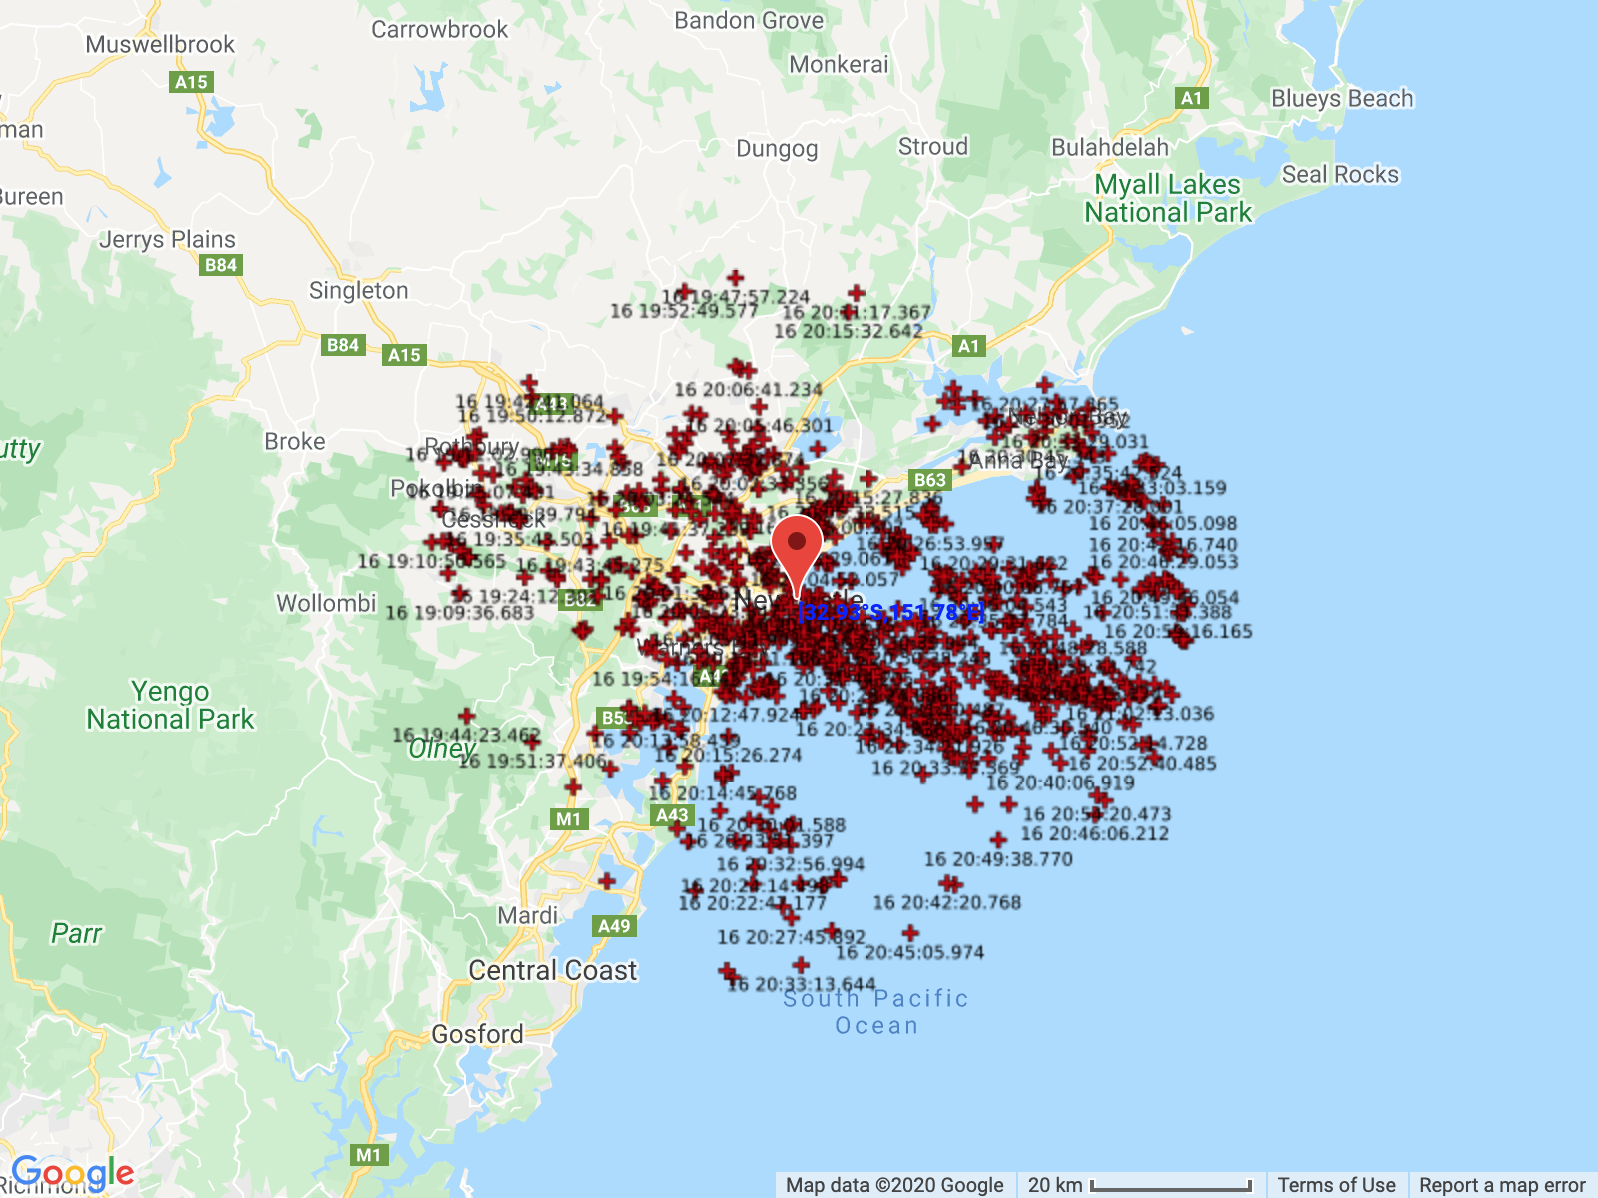Image resolution: width=1598 pixels, height=1198 pixels.
Task: Click the Singleton town label
Action: tap(358, 290)
